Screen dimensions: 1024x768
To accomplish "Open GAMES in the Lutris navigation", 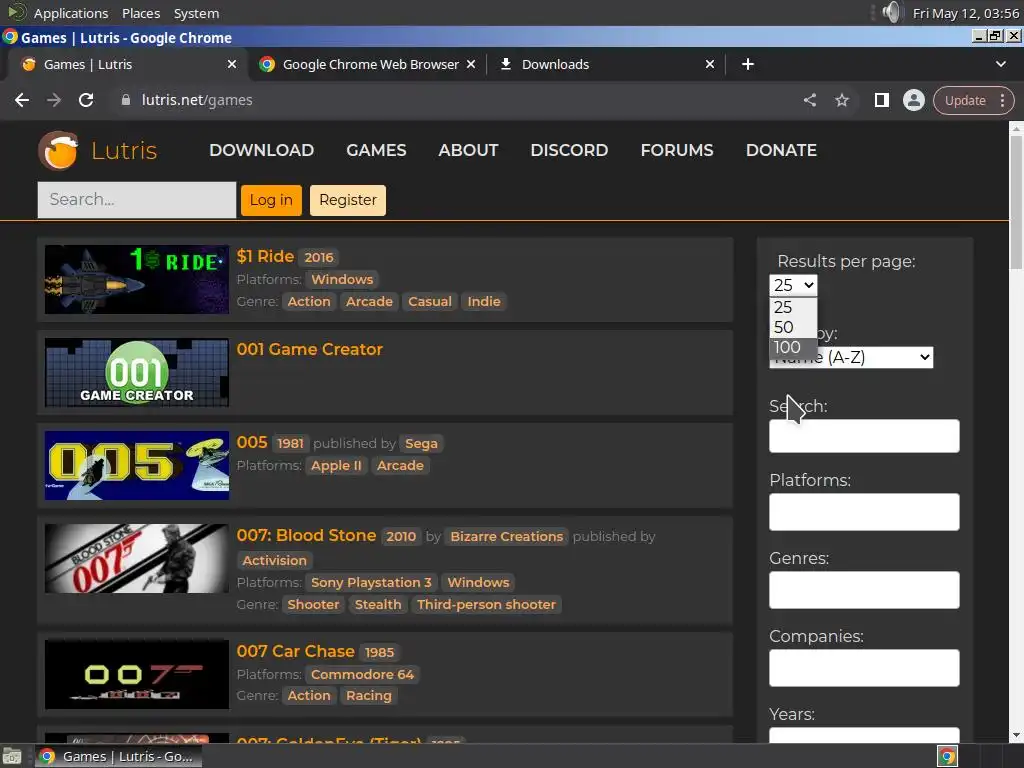I will click(376, 150).
